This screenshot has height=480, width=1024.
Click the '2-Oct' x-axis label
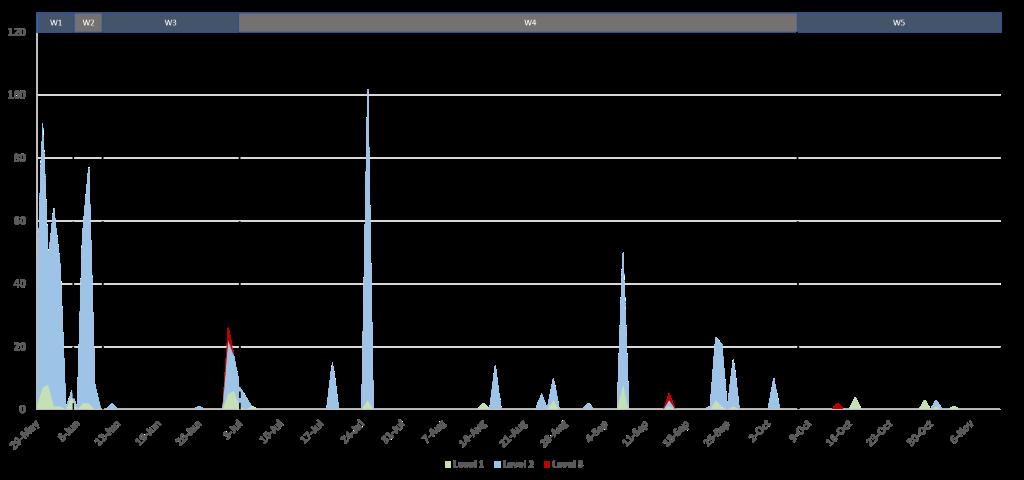[758, 431]
